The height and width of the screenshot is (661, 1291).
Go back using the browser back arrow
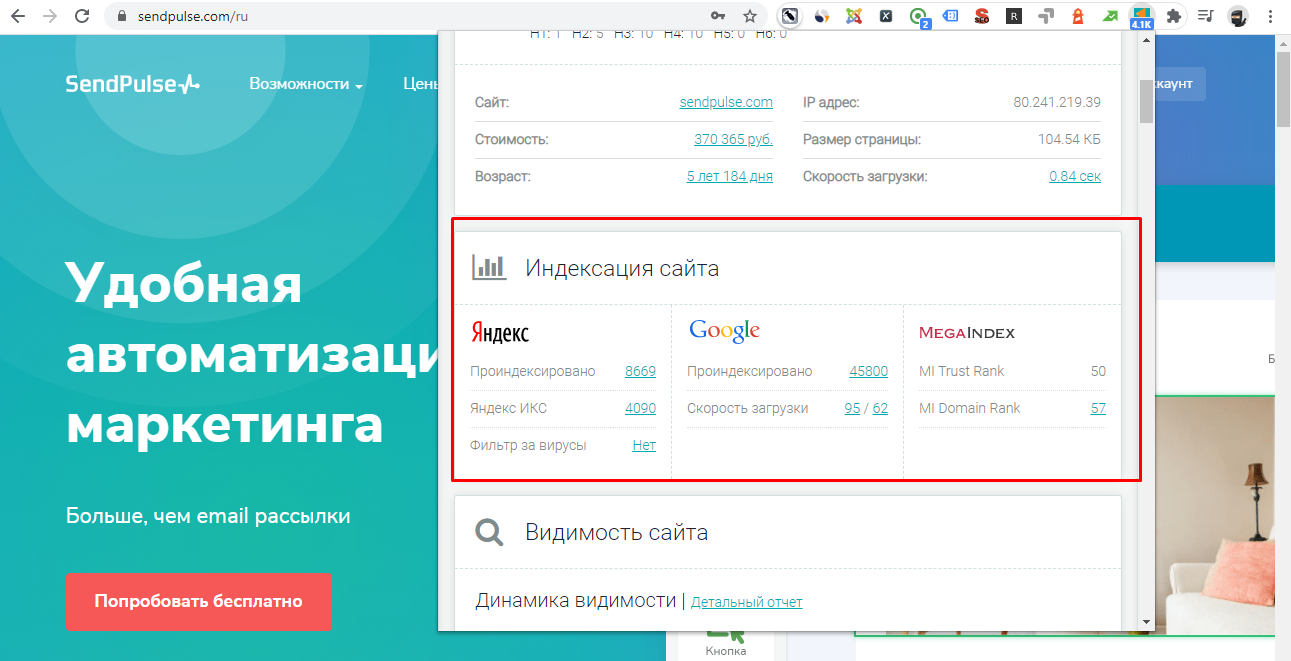18,16
